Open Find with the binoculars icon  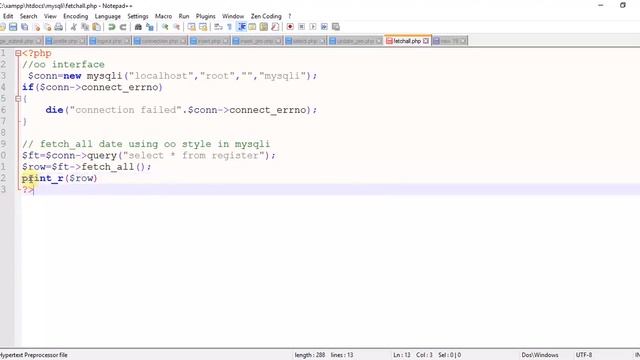(x=138, y=27)
